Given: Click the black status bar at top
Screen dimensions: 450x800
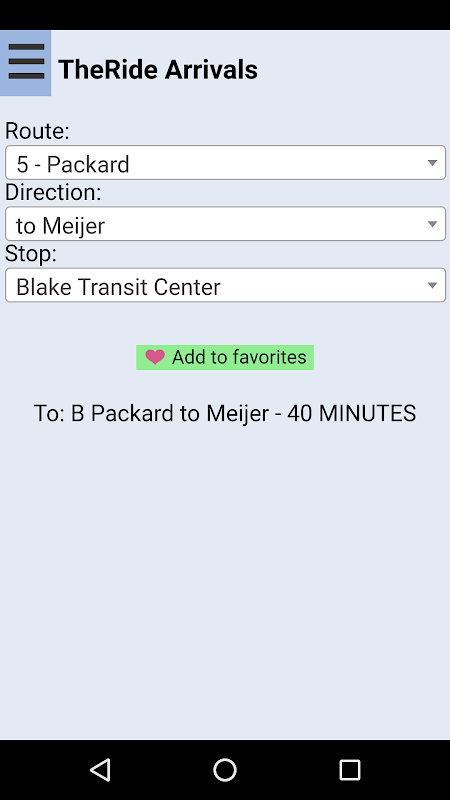Looking at the screenshot, I should pyautogui.click(x=225, y=15).
